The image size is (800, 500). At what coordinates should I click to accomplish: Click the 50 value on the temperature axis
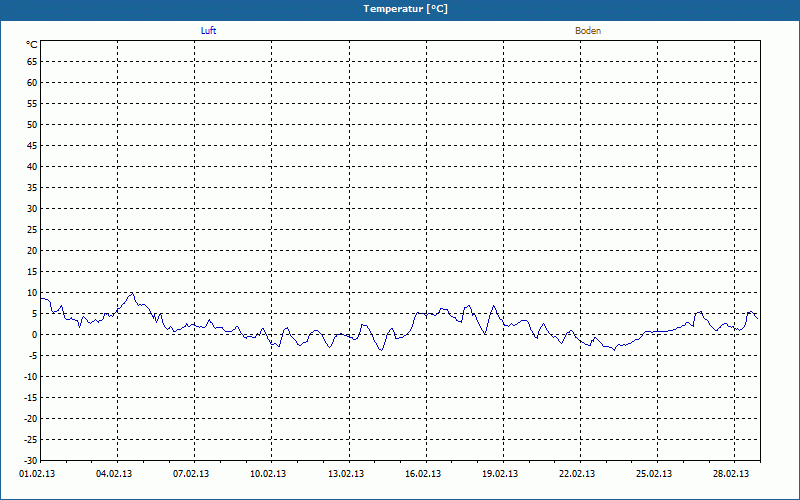pyautogui.click(x=32, y=124)
